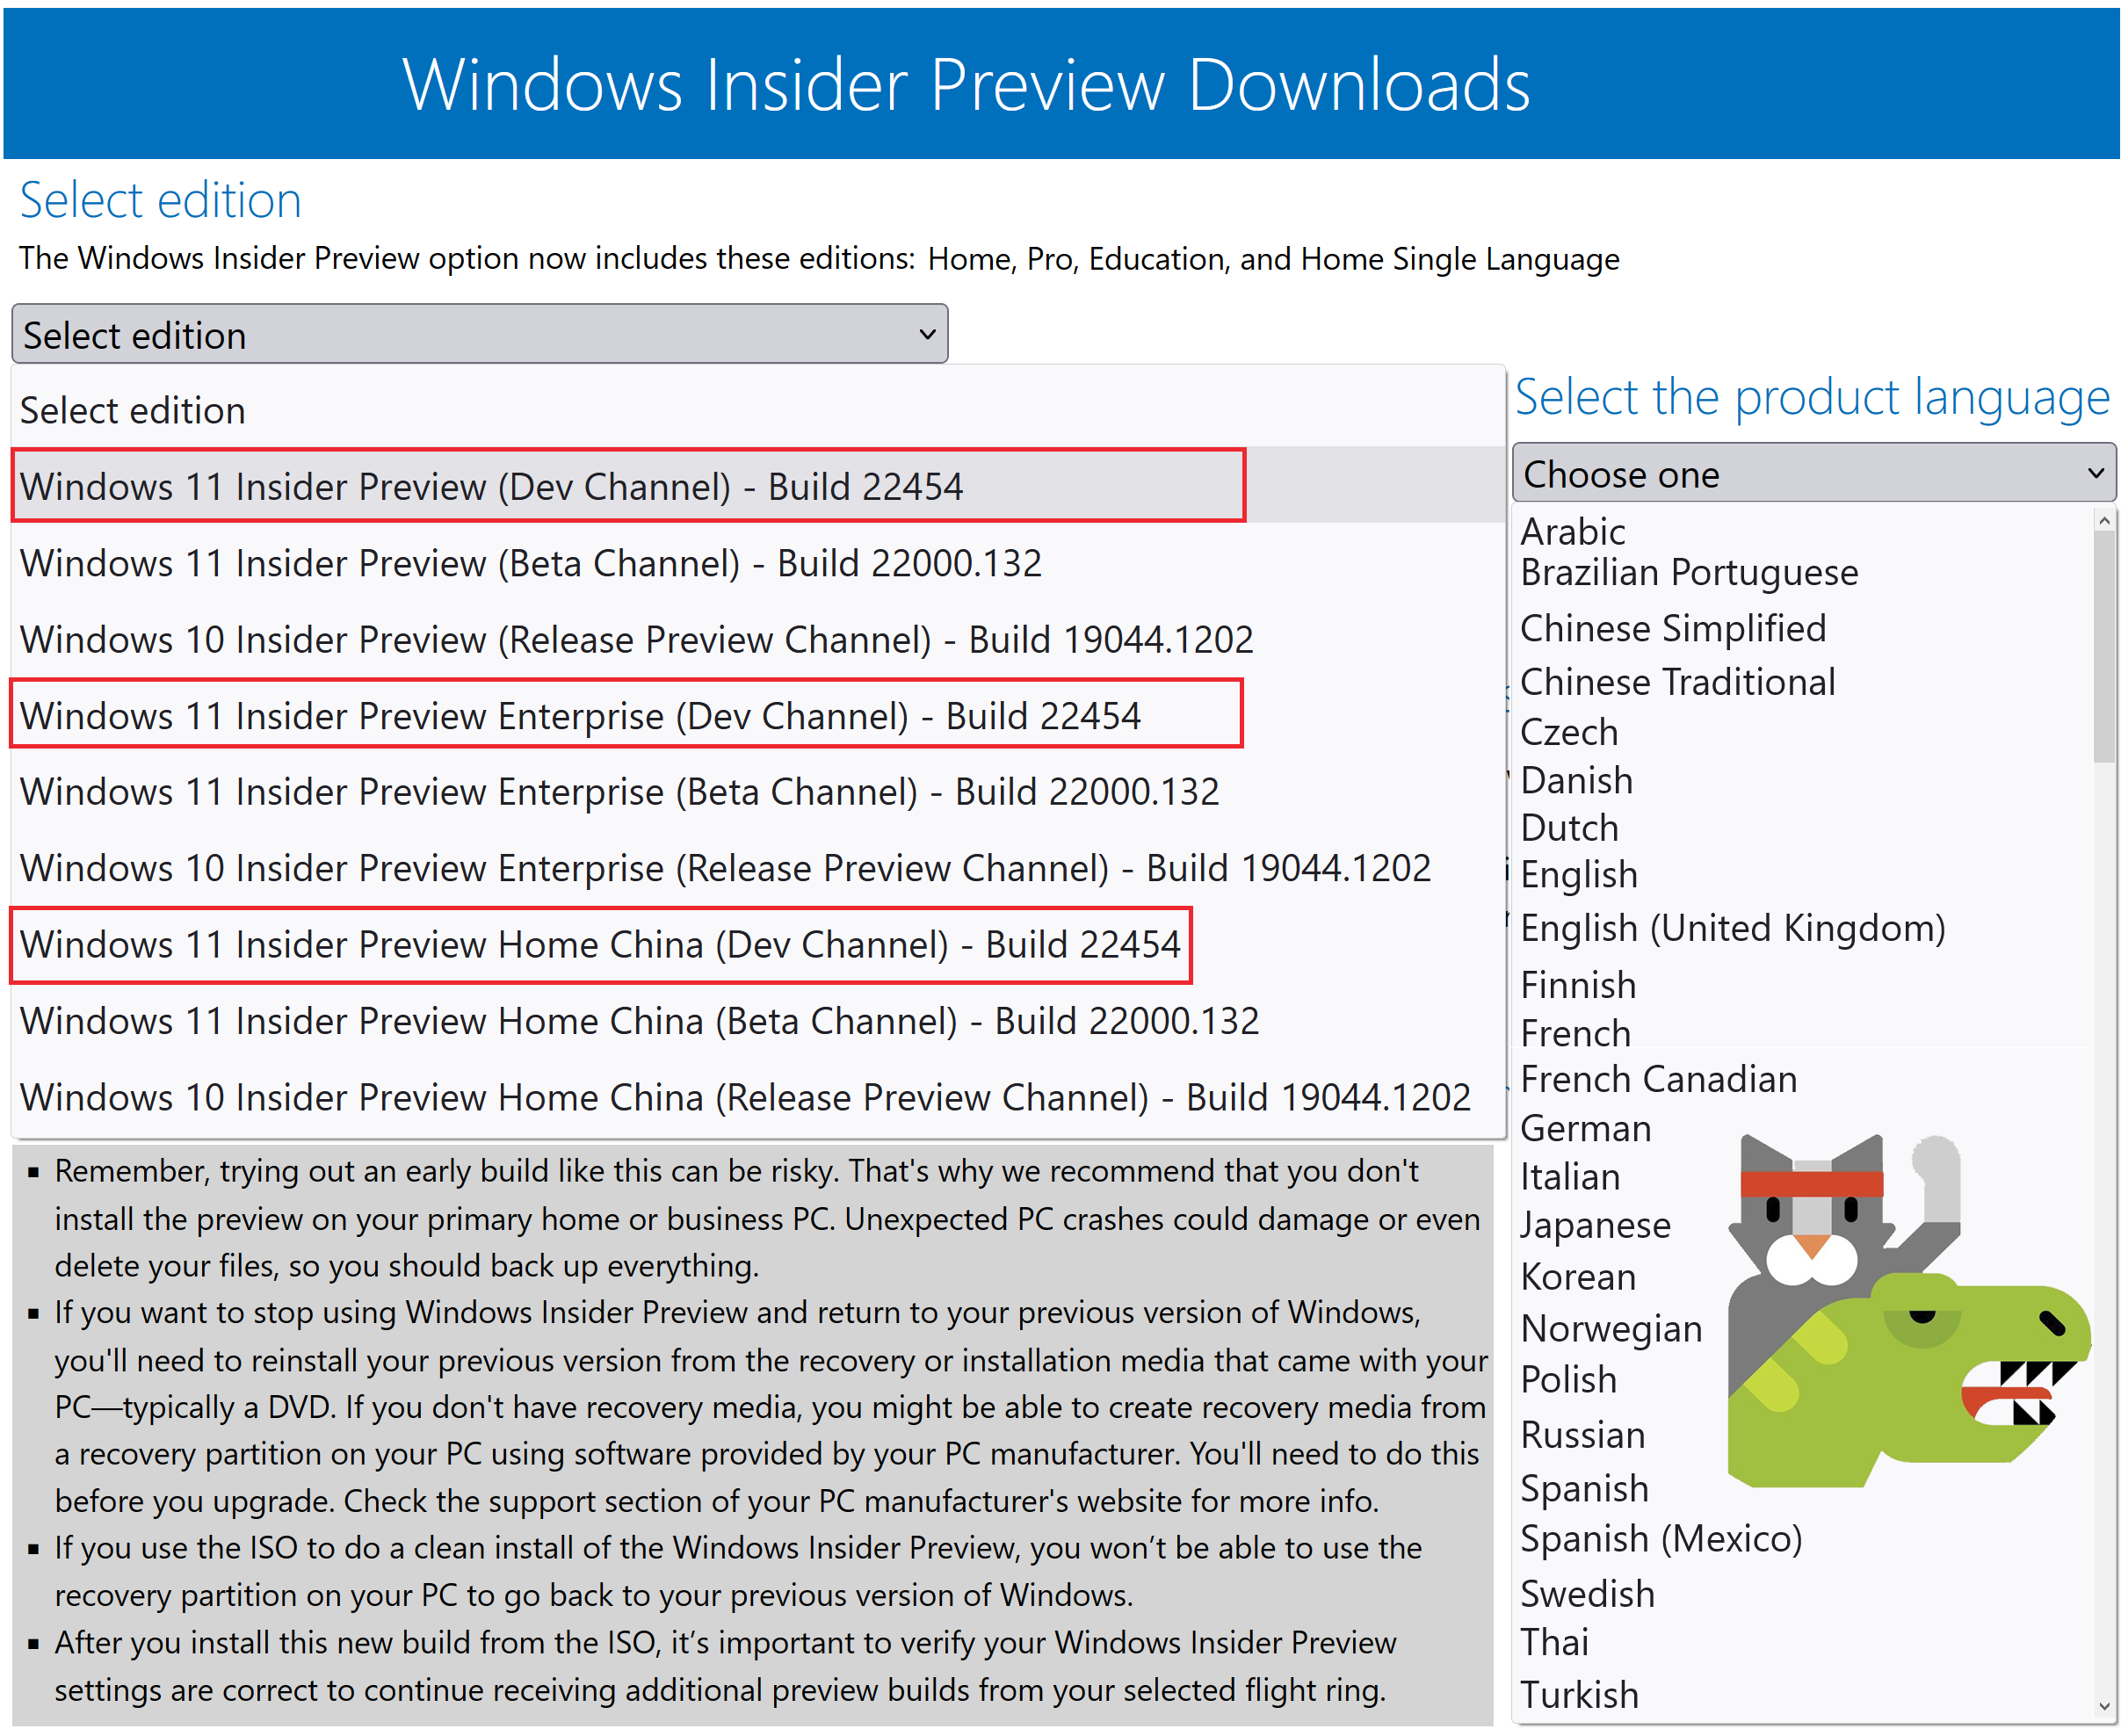2121x1736 pixels.
Task: Click the language list scroll-up arrow
Action: pyautogui.click(x=2103, y=521)
